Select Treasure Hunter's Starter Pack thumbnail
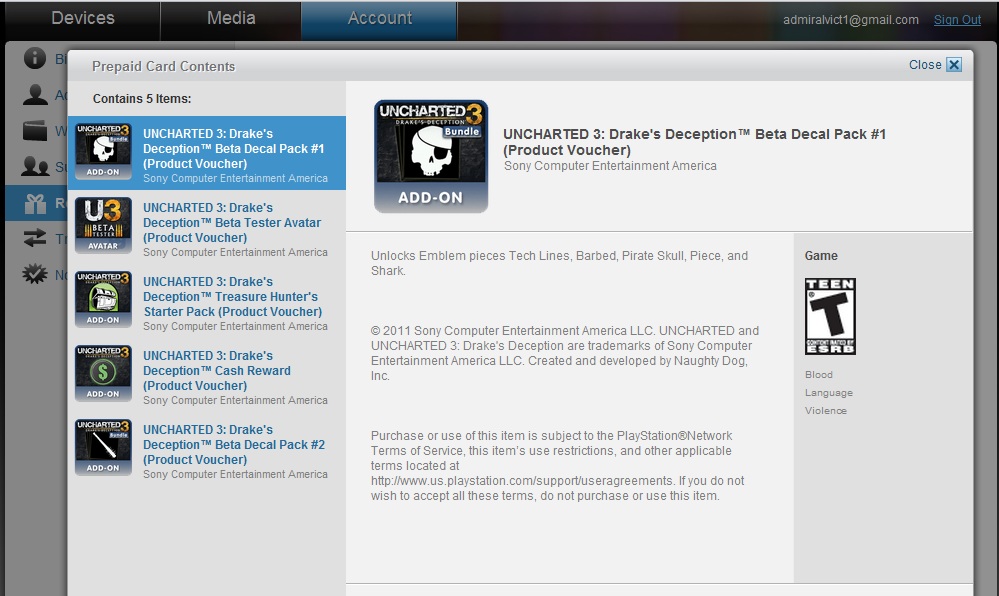 pos(103,300)
